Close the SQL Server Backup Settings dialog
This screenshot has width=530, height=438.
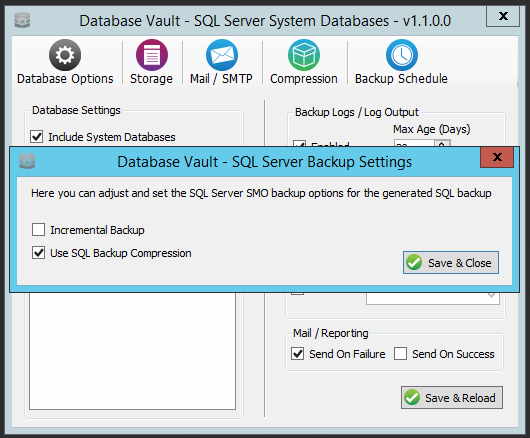click(497, 157)
